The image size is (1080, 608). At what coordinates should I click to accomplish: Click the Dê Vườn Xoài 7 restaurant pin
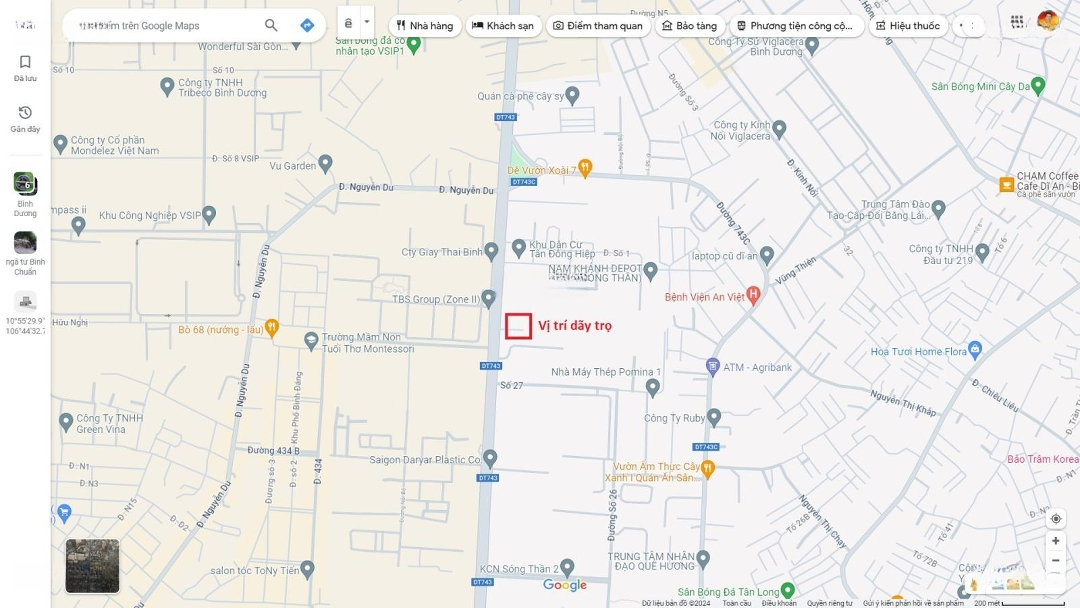(x=585, y=169)
